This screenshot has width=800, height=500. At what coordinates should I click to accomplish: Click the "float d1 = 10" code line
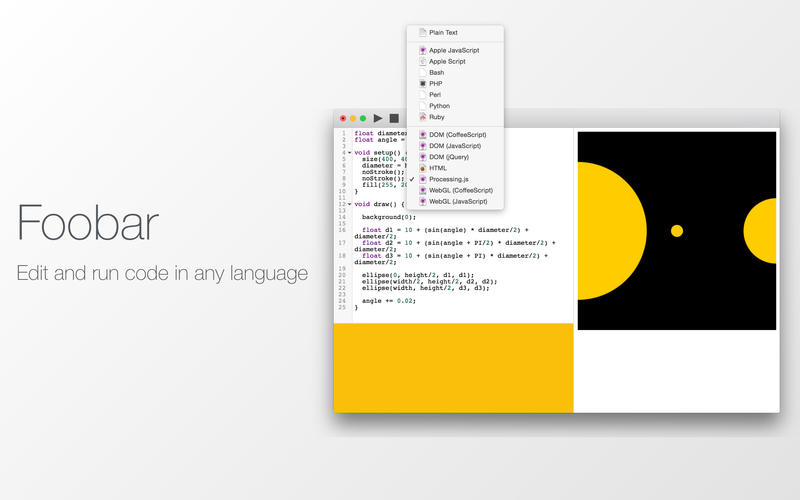click(442, 233)
